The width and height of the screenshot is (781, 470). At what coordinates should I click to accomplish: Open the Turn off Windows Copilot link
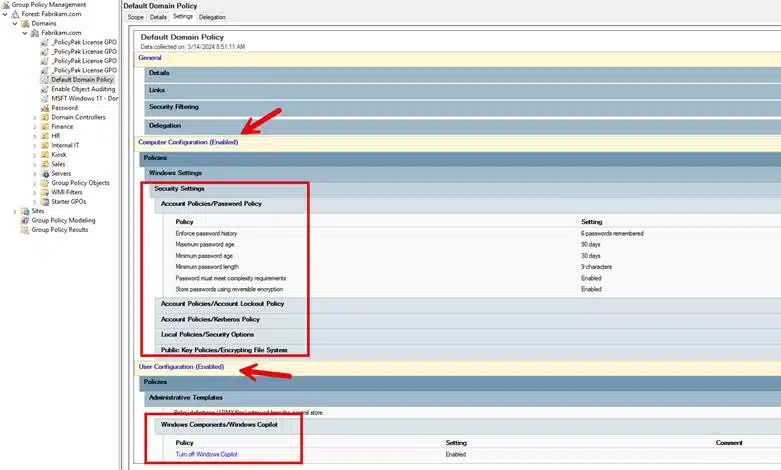tap(206, 454)
